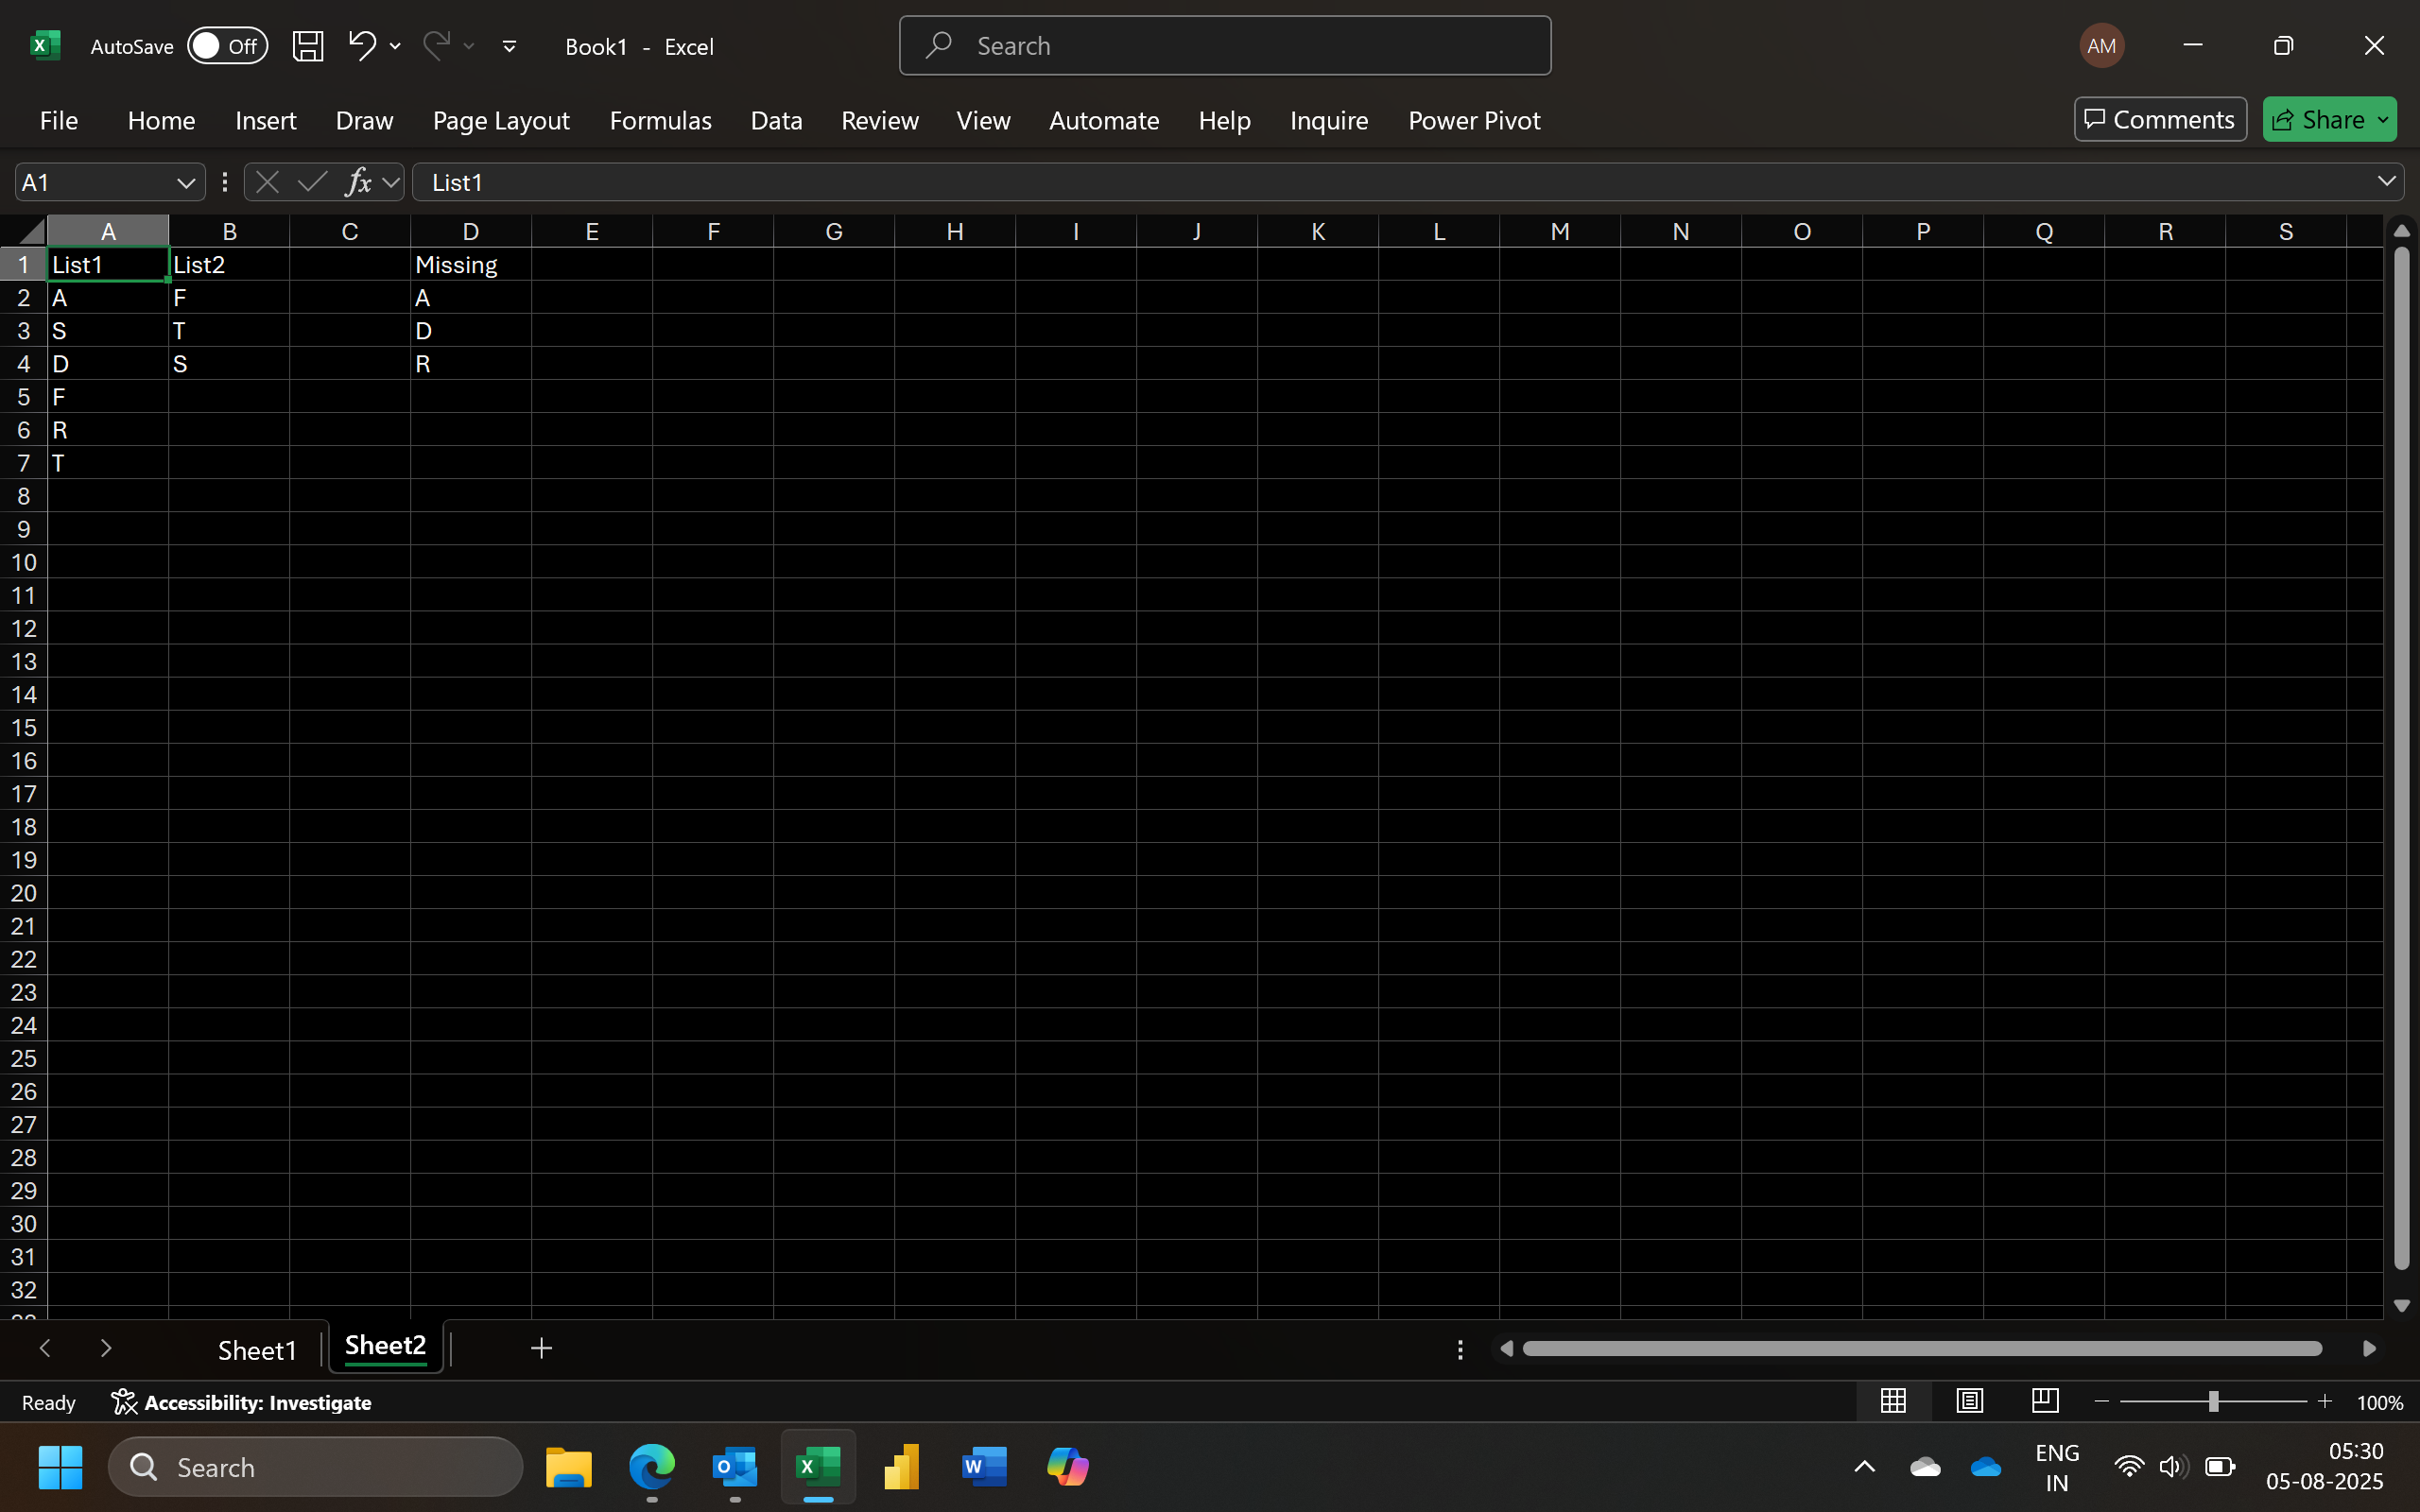Switch to the Sheet1 tab

click(x=257, y=1349)
